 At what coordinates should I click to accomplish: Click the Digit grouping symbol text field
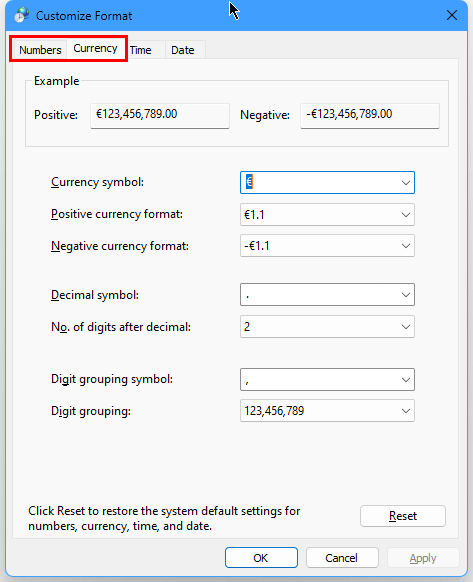click(319, 380)
